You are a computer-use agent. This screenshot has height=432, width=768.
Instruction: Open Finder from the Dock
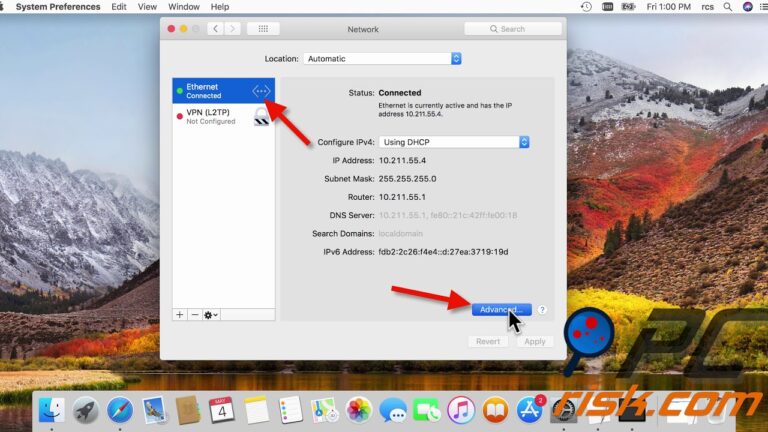51,409
